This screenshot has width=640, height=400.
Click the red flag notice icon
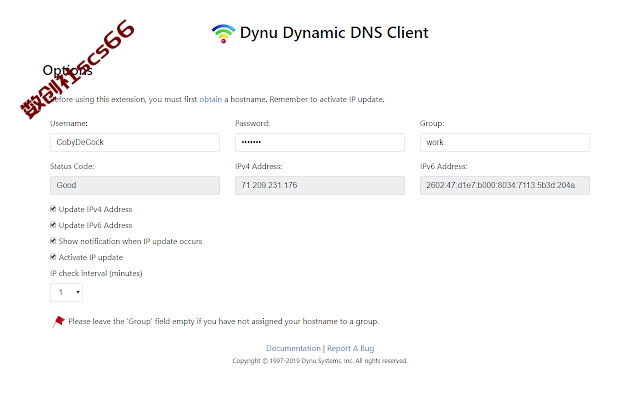pos(58,322)
